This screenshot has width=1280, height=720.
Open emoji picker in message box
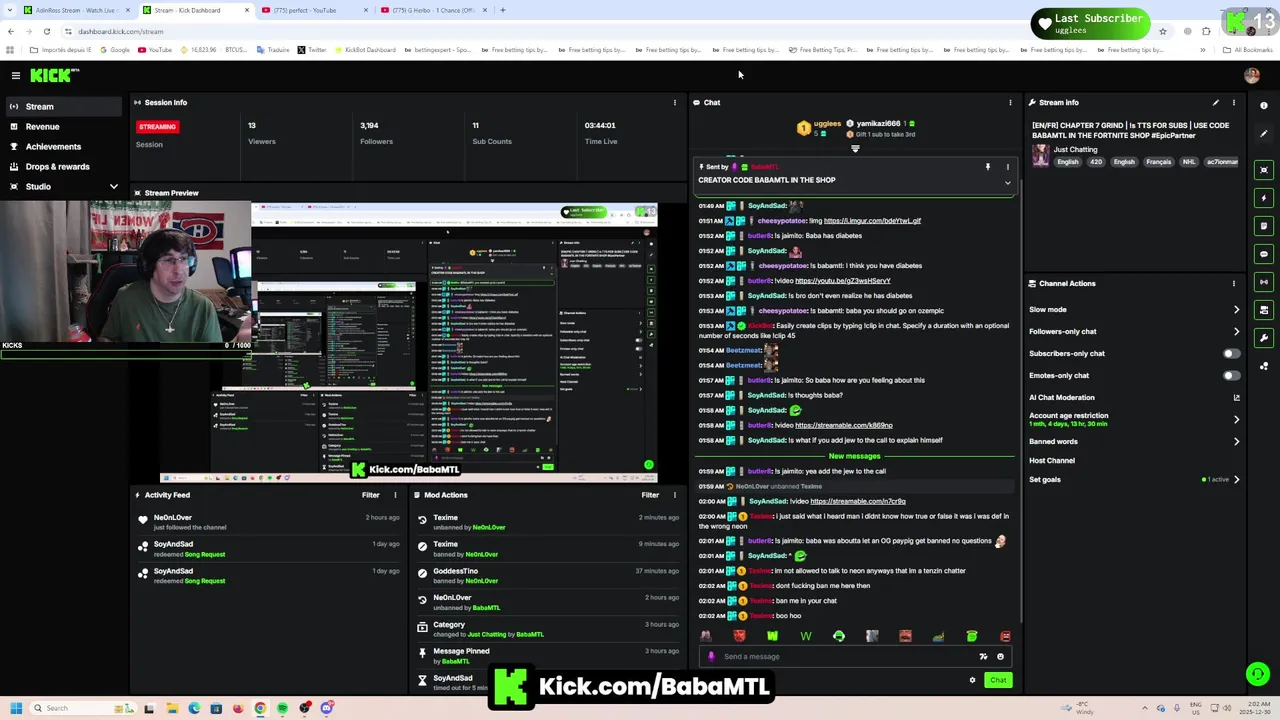tap(1000, 657)
